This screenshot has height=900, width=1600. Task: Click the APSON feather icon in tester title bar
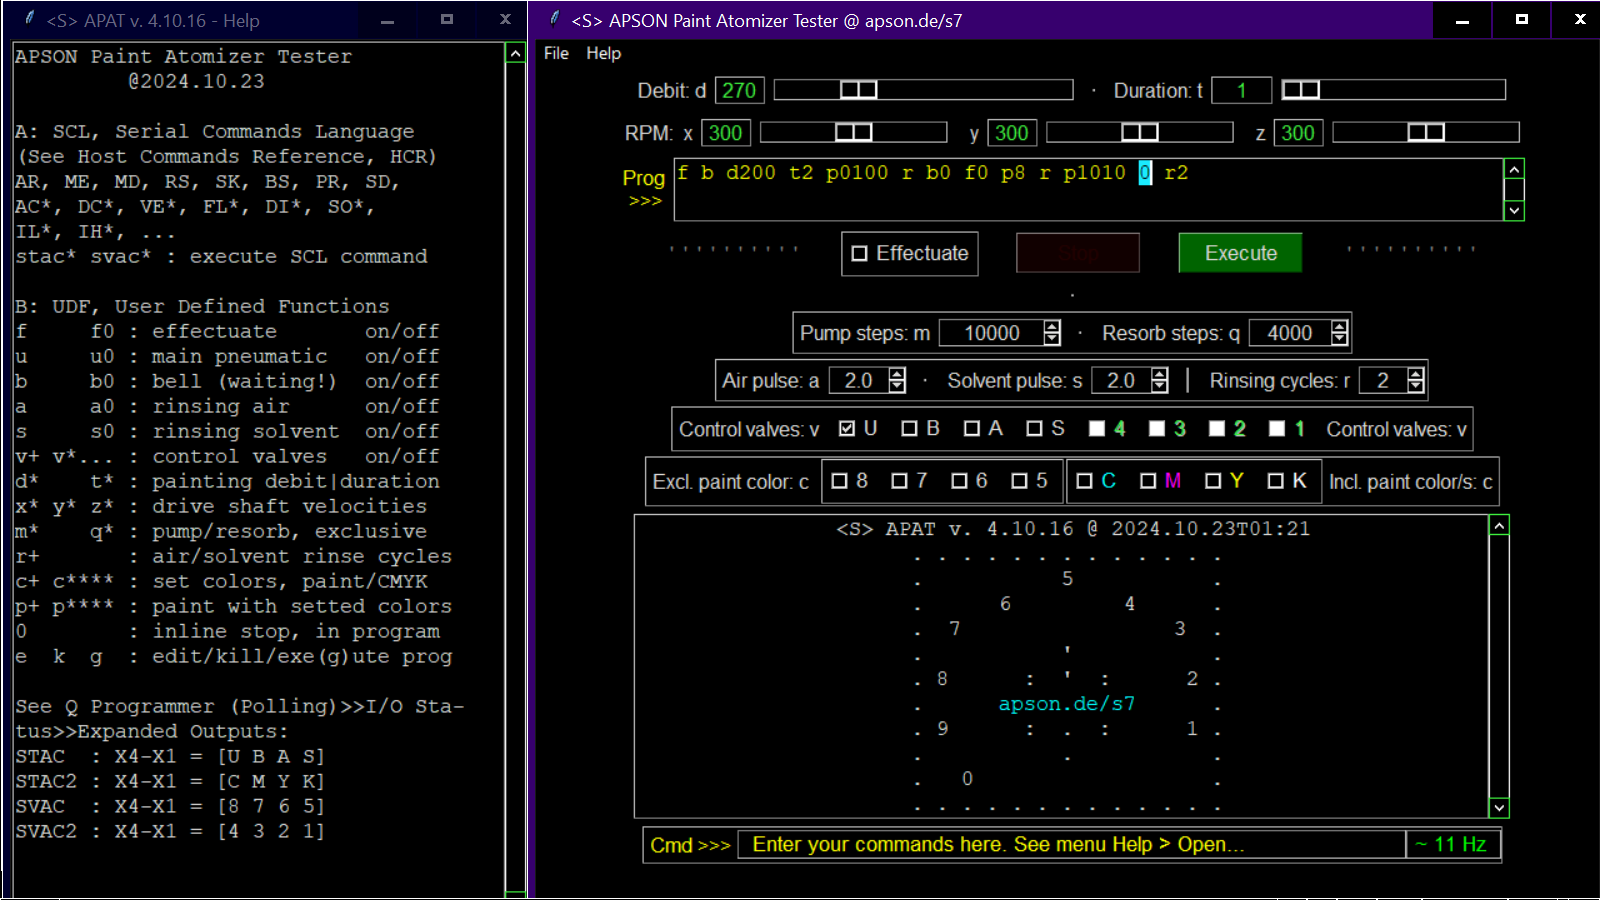pyautogui.click(x=554, y=19)
